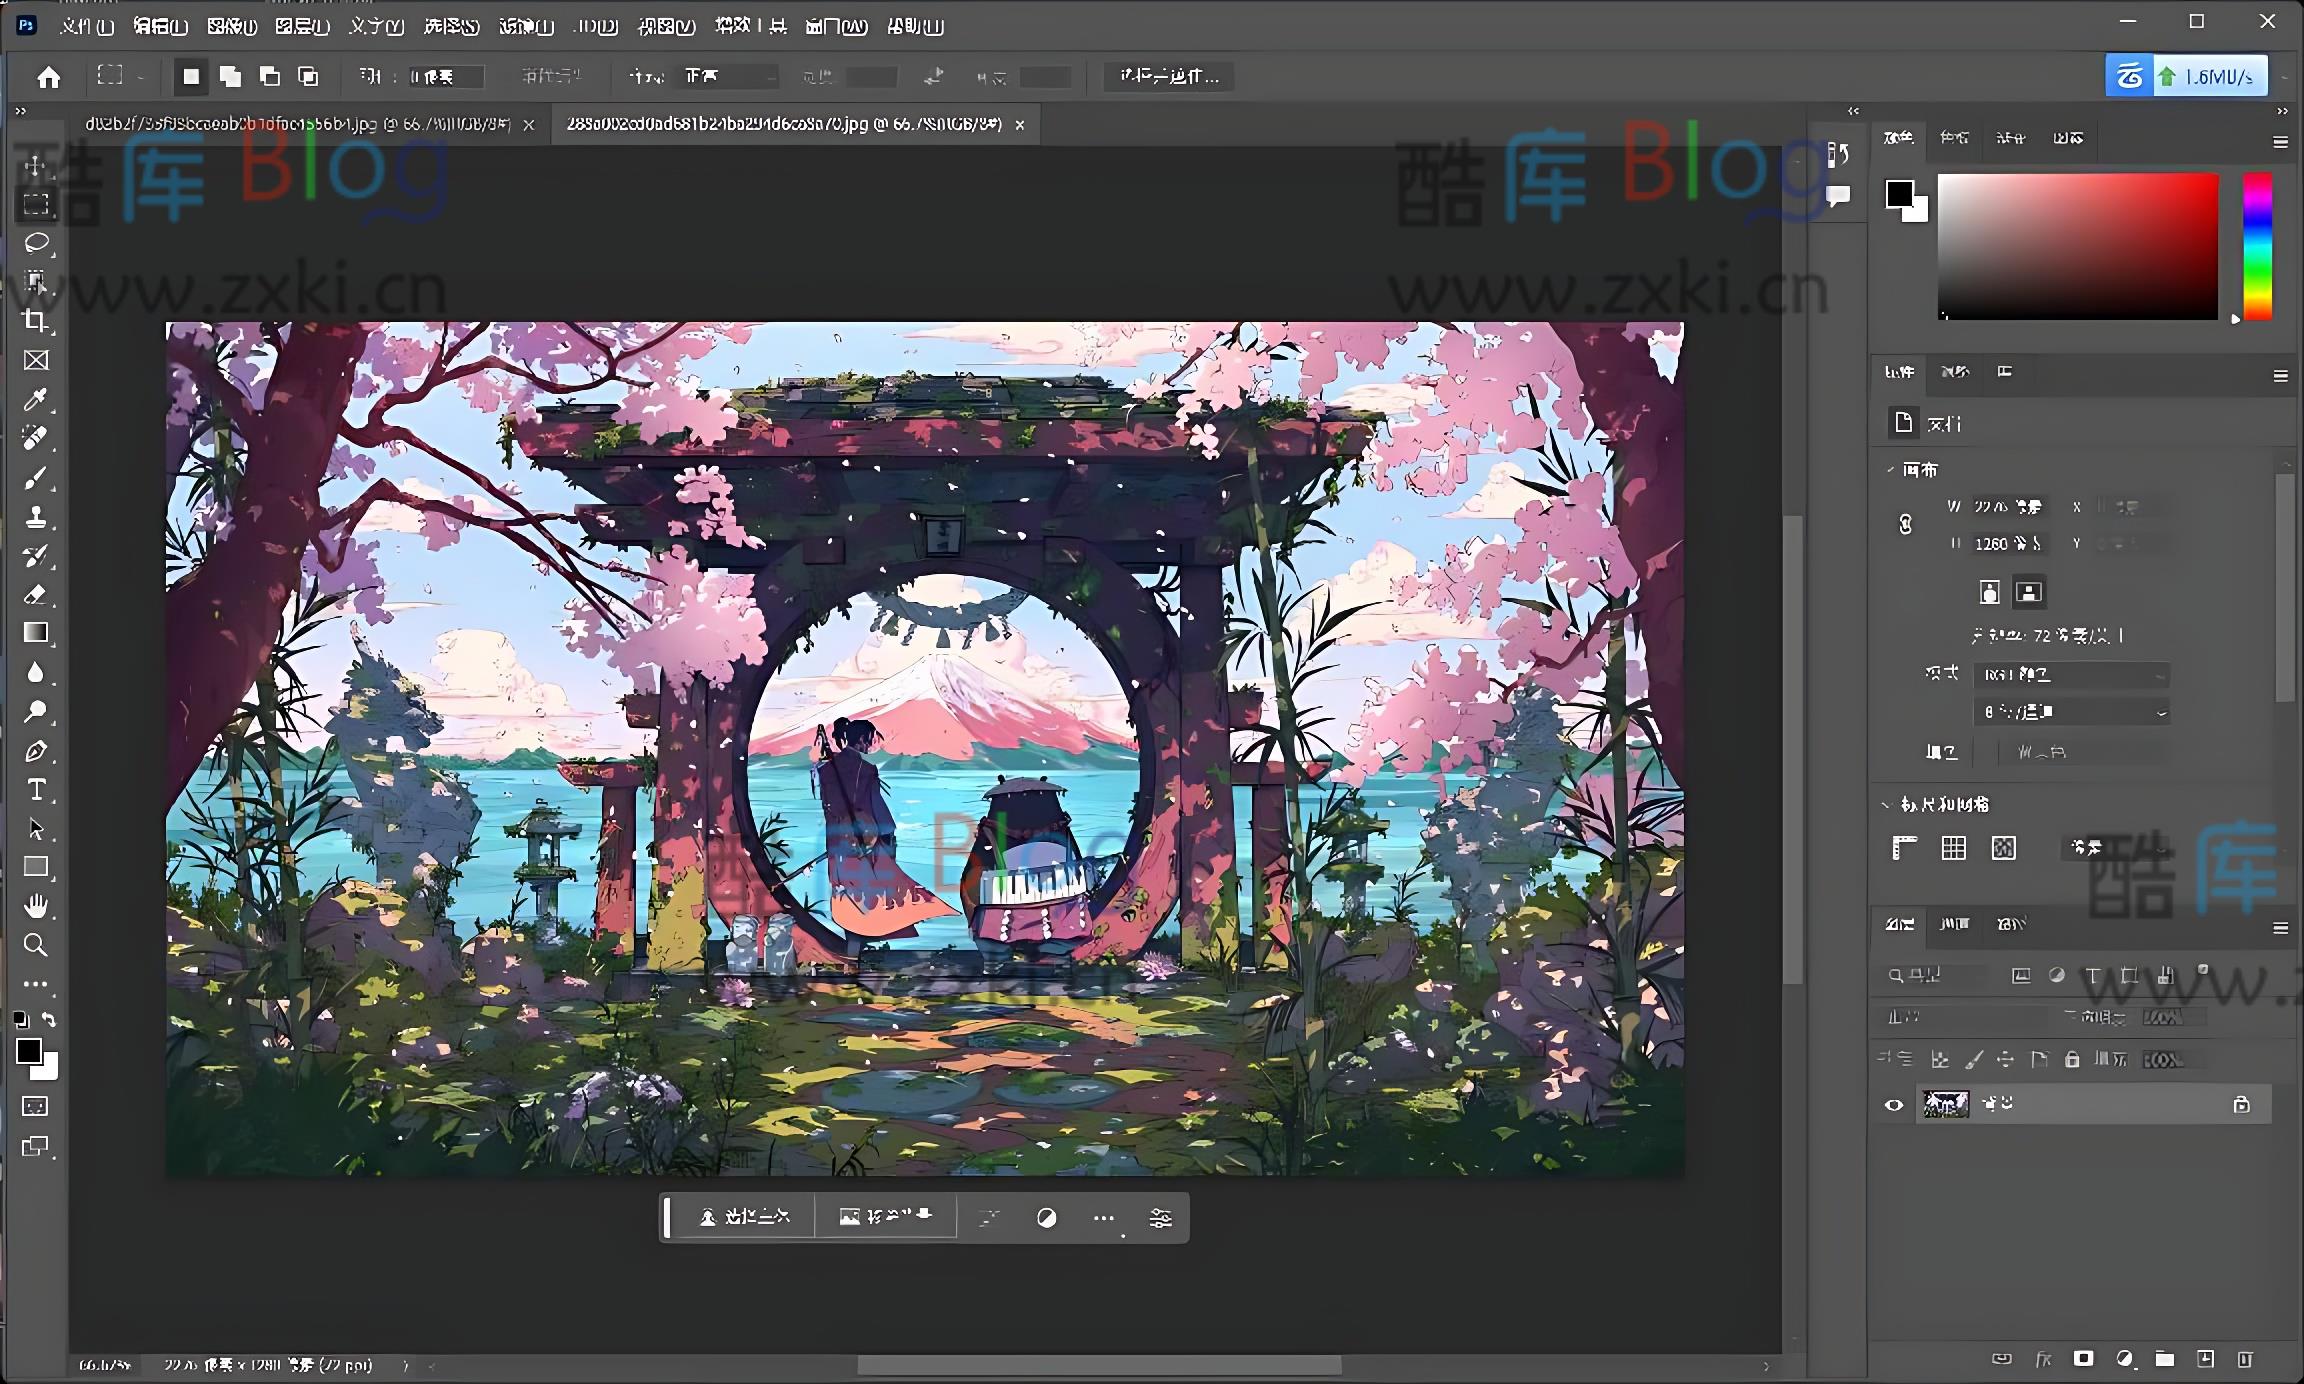Select the Clone Stamp tool
Screen dimensions: 2304x1384
(x=36, y=517)
